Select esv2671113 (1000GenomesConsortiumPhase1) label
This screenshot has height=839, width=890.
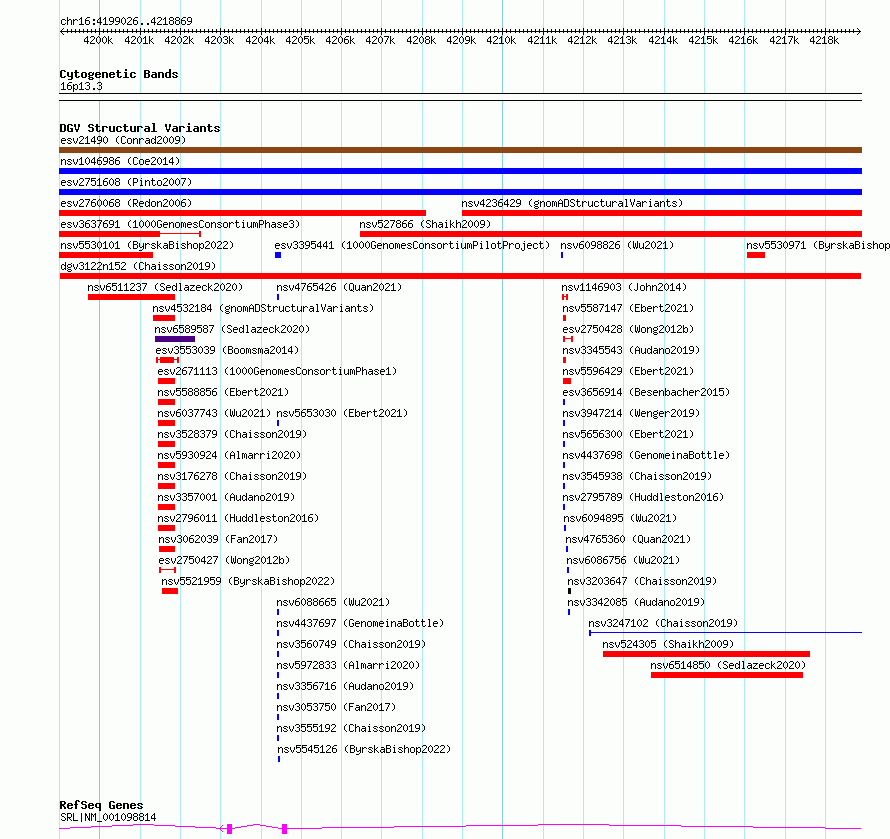tap(277, 371)
